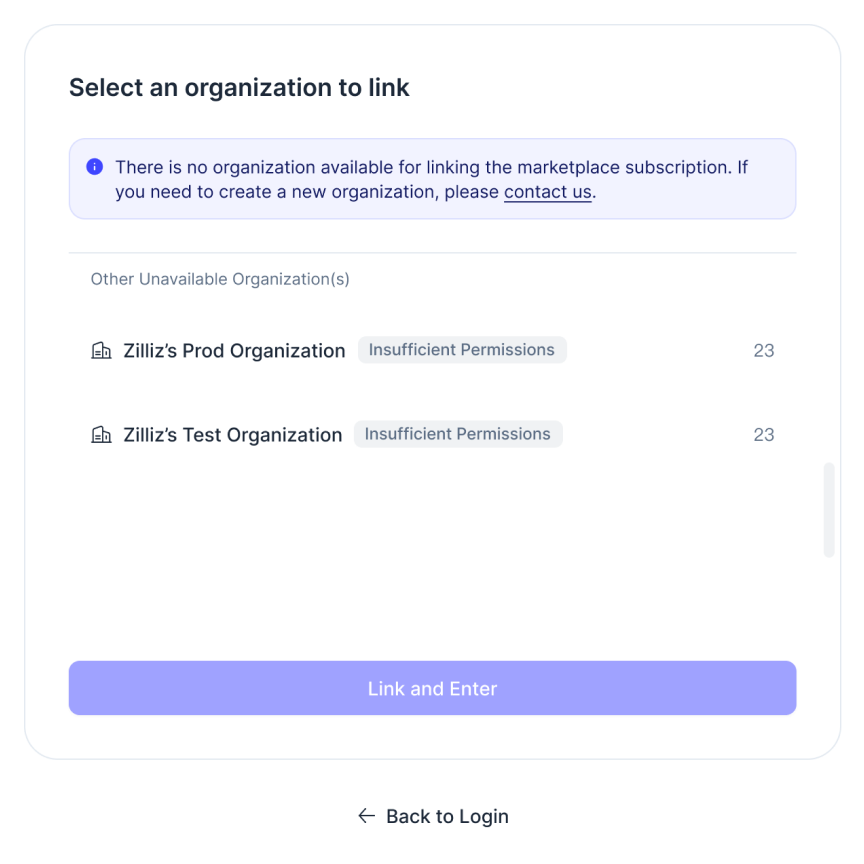Click the info icon in the notice banner
This screenshot has width=864, height=864.
click(95, 167)
